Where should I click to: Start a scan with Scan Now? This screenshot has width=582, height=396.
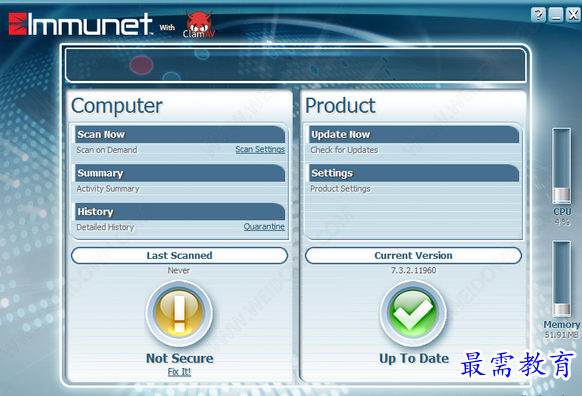point(180,134)
